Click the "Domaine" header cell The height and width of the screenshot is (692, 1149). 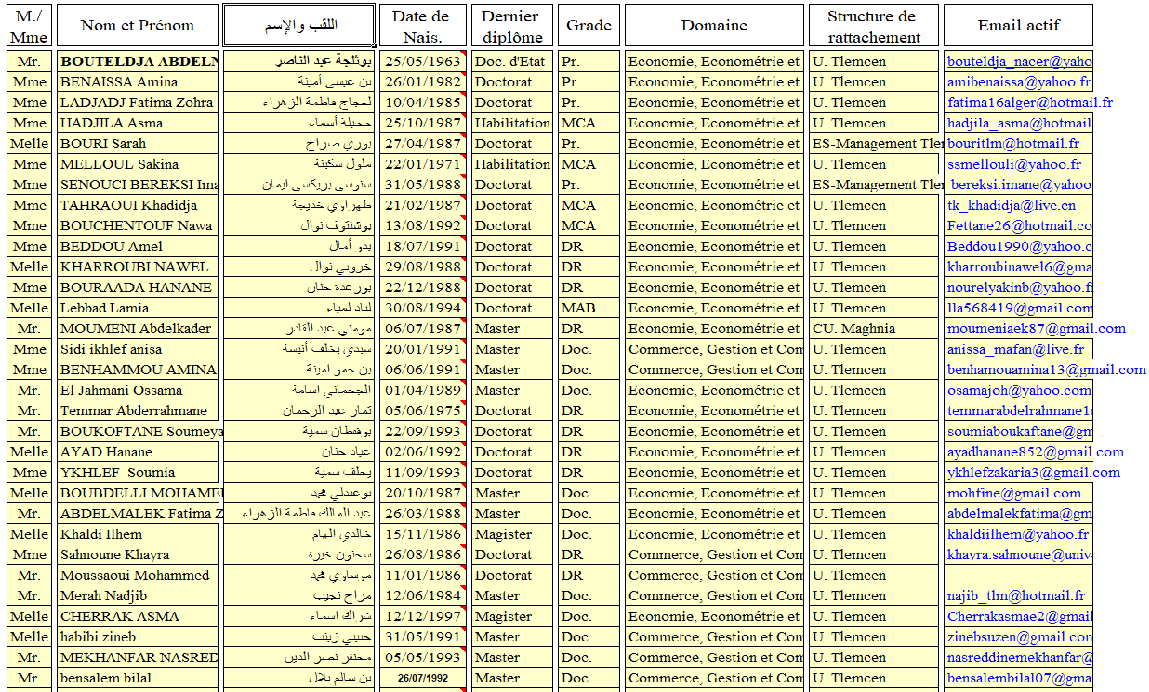coord(714,26)
